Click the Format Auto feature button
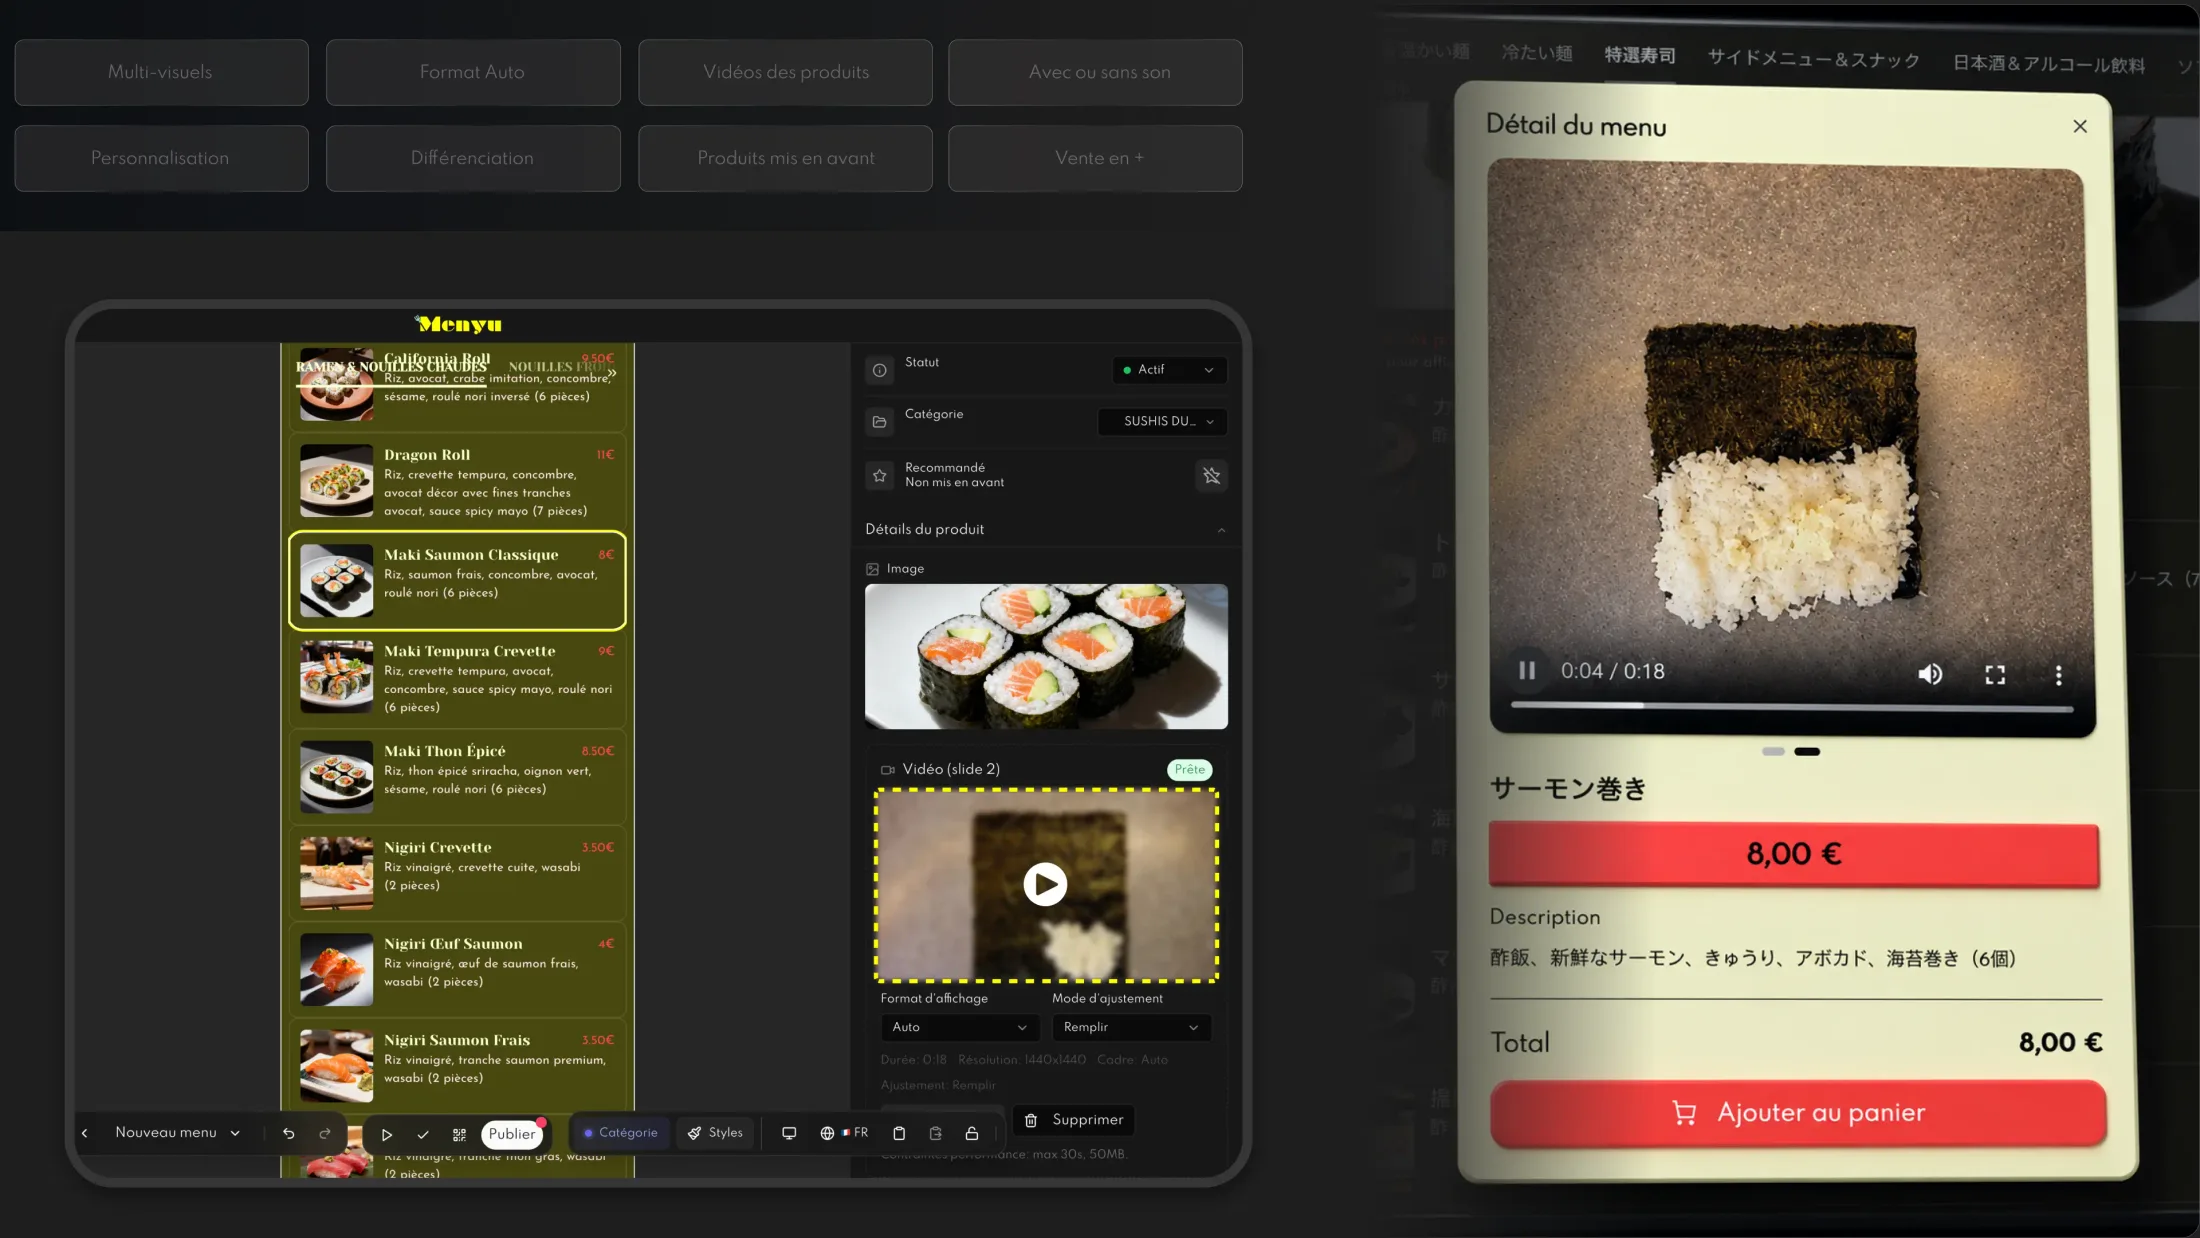The height and width of the screenshot is (1238, 2200). pos(473,72)
